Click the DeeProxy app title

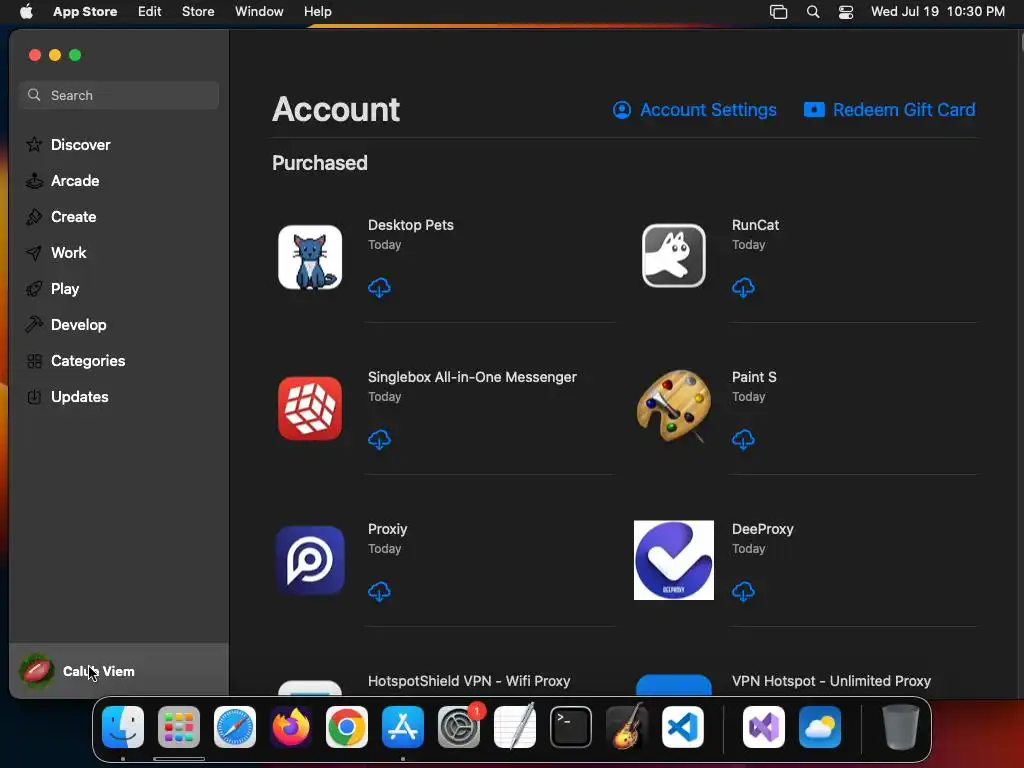coord(763,529)
